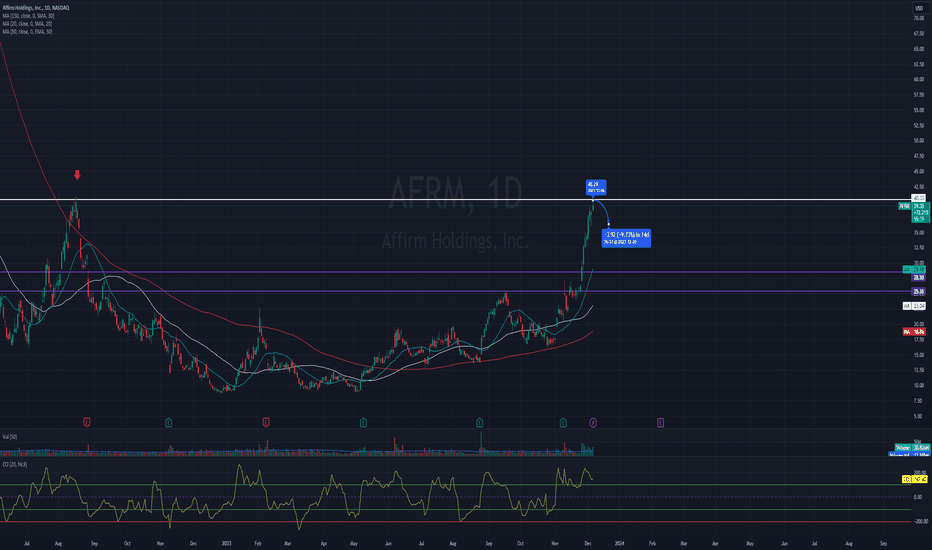Viewport: 932px width, 550px height.
Task: Click the purple 25.88 price axis tag
Action: (x=919, y=291)
